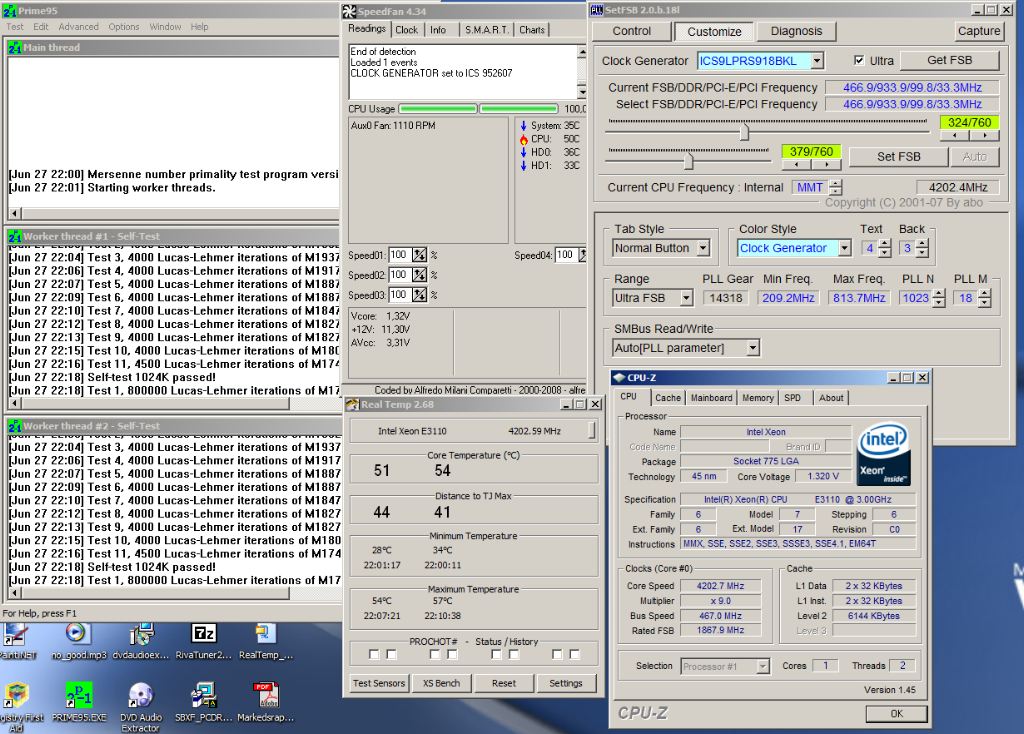Switch to SpeedFan Clock tab
Viewport: 1024px width, 734px height.
406,29
